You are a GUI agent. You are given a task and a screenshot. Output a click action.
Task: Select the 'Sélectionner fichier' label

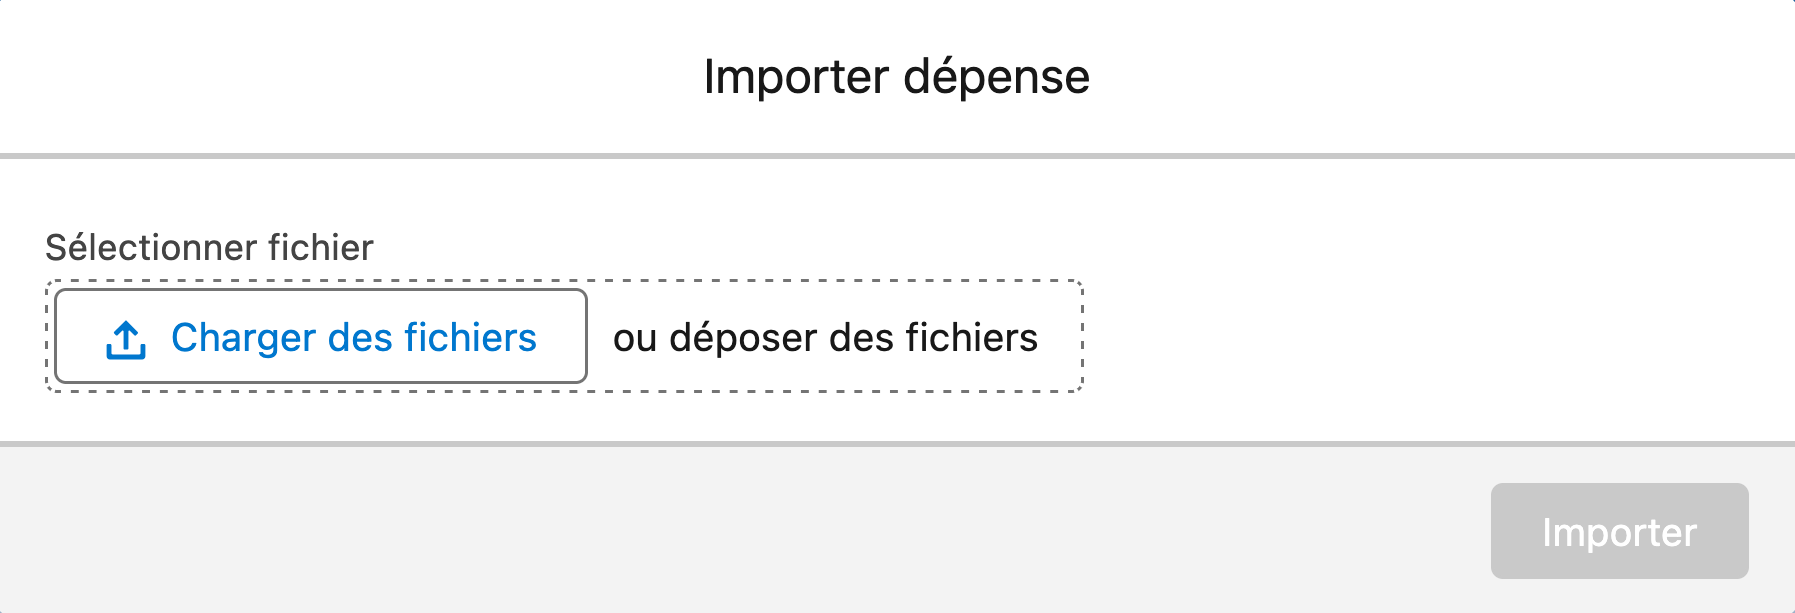(x=210, y=247)
